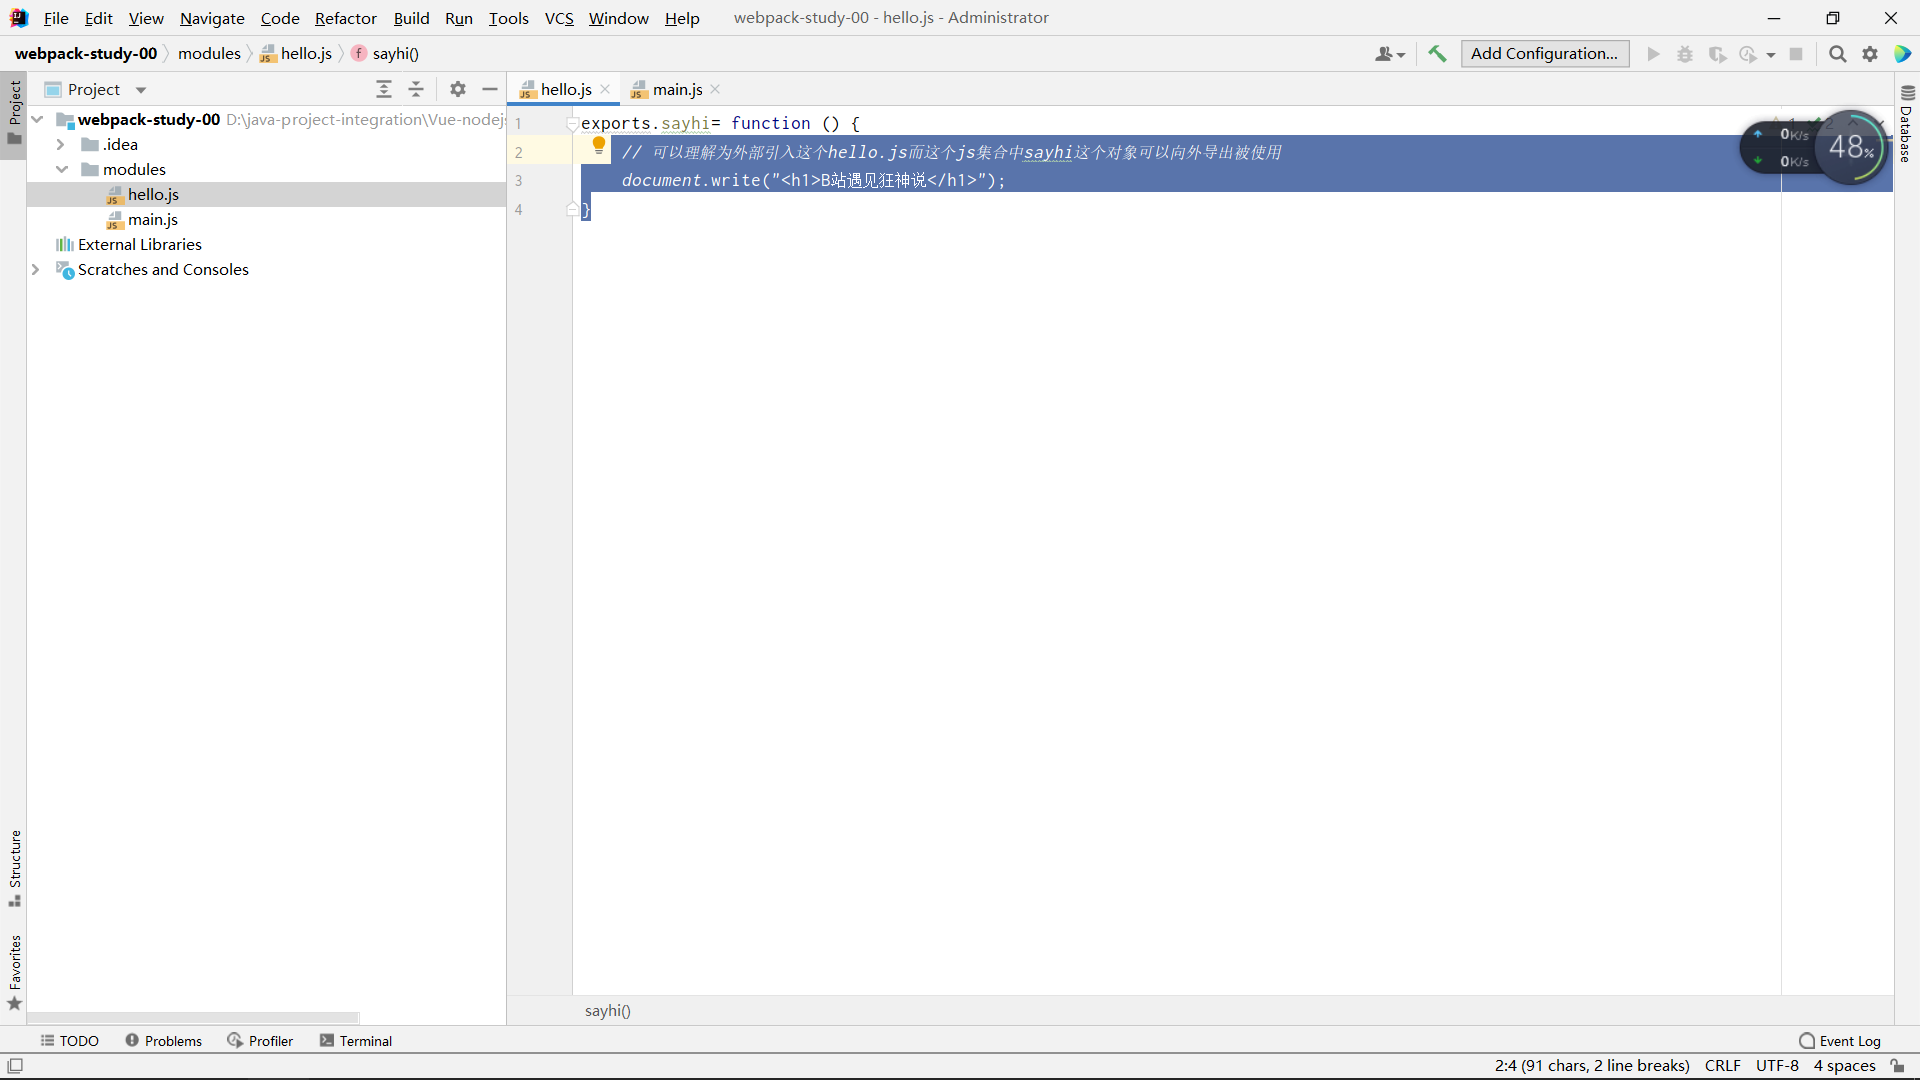Collapse the modules folder

[61, 170]
